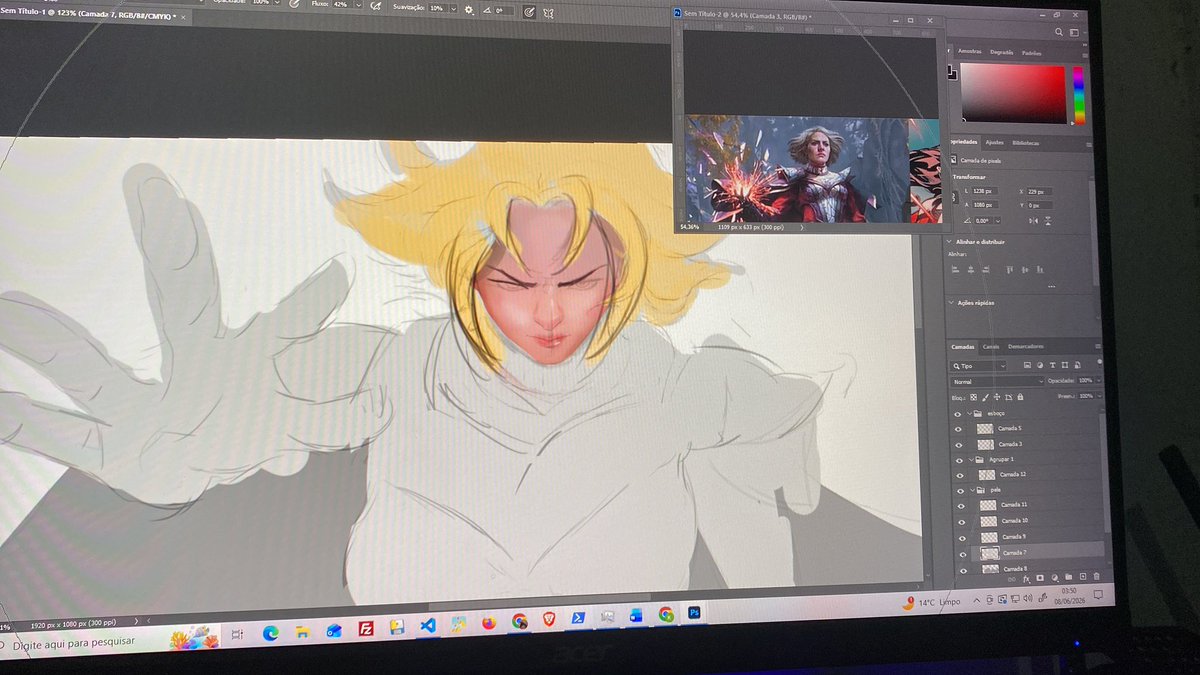Collapse the esboço group
This screenshot has width=1200, height=675.
[970, 413]
